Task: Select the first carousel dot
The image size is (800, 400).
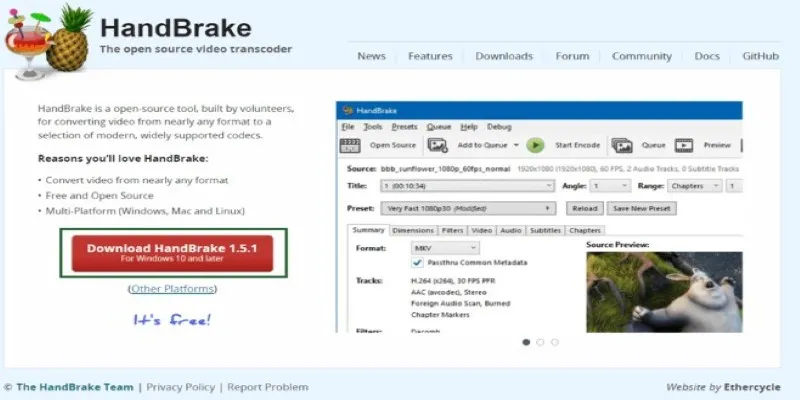Action: coord(527,342)
